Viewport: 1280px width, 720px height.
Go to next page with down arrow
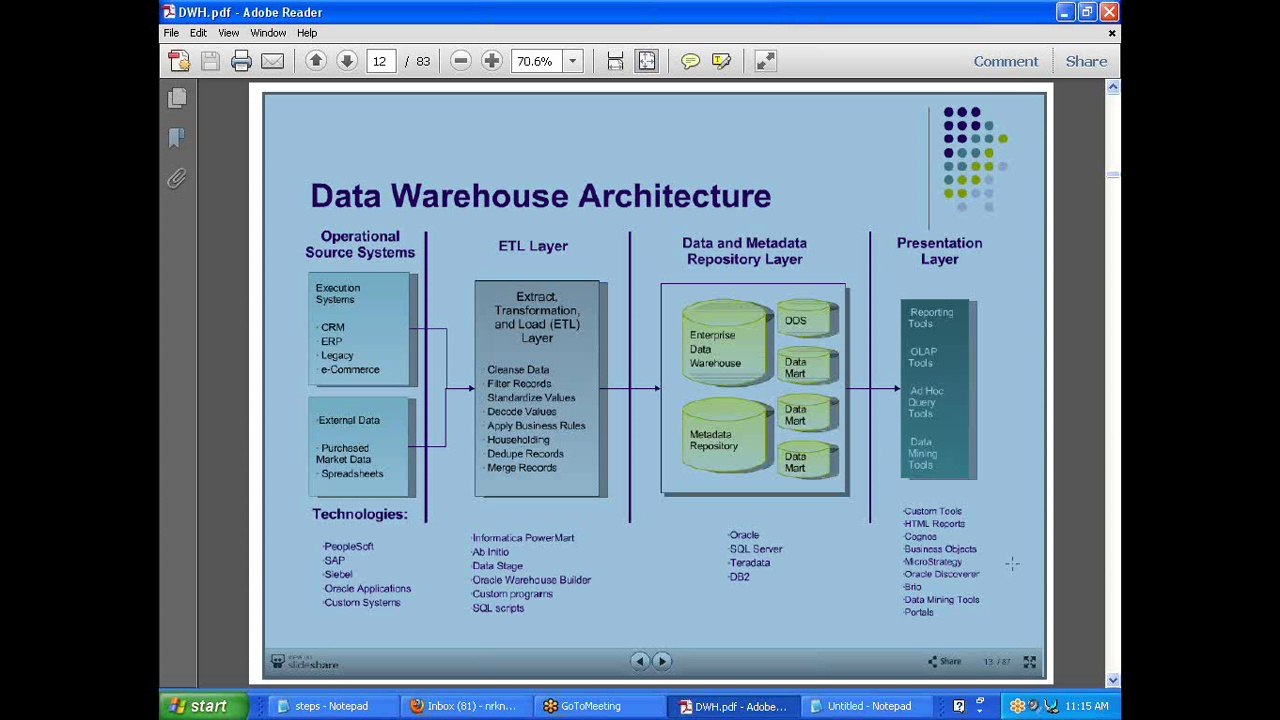point(347,61)
